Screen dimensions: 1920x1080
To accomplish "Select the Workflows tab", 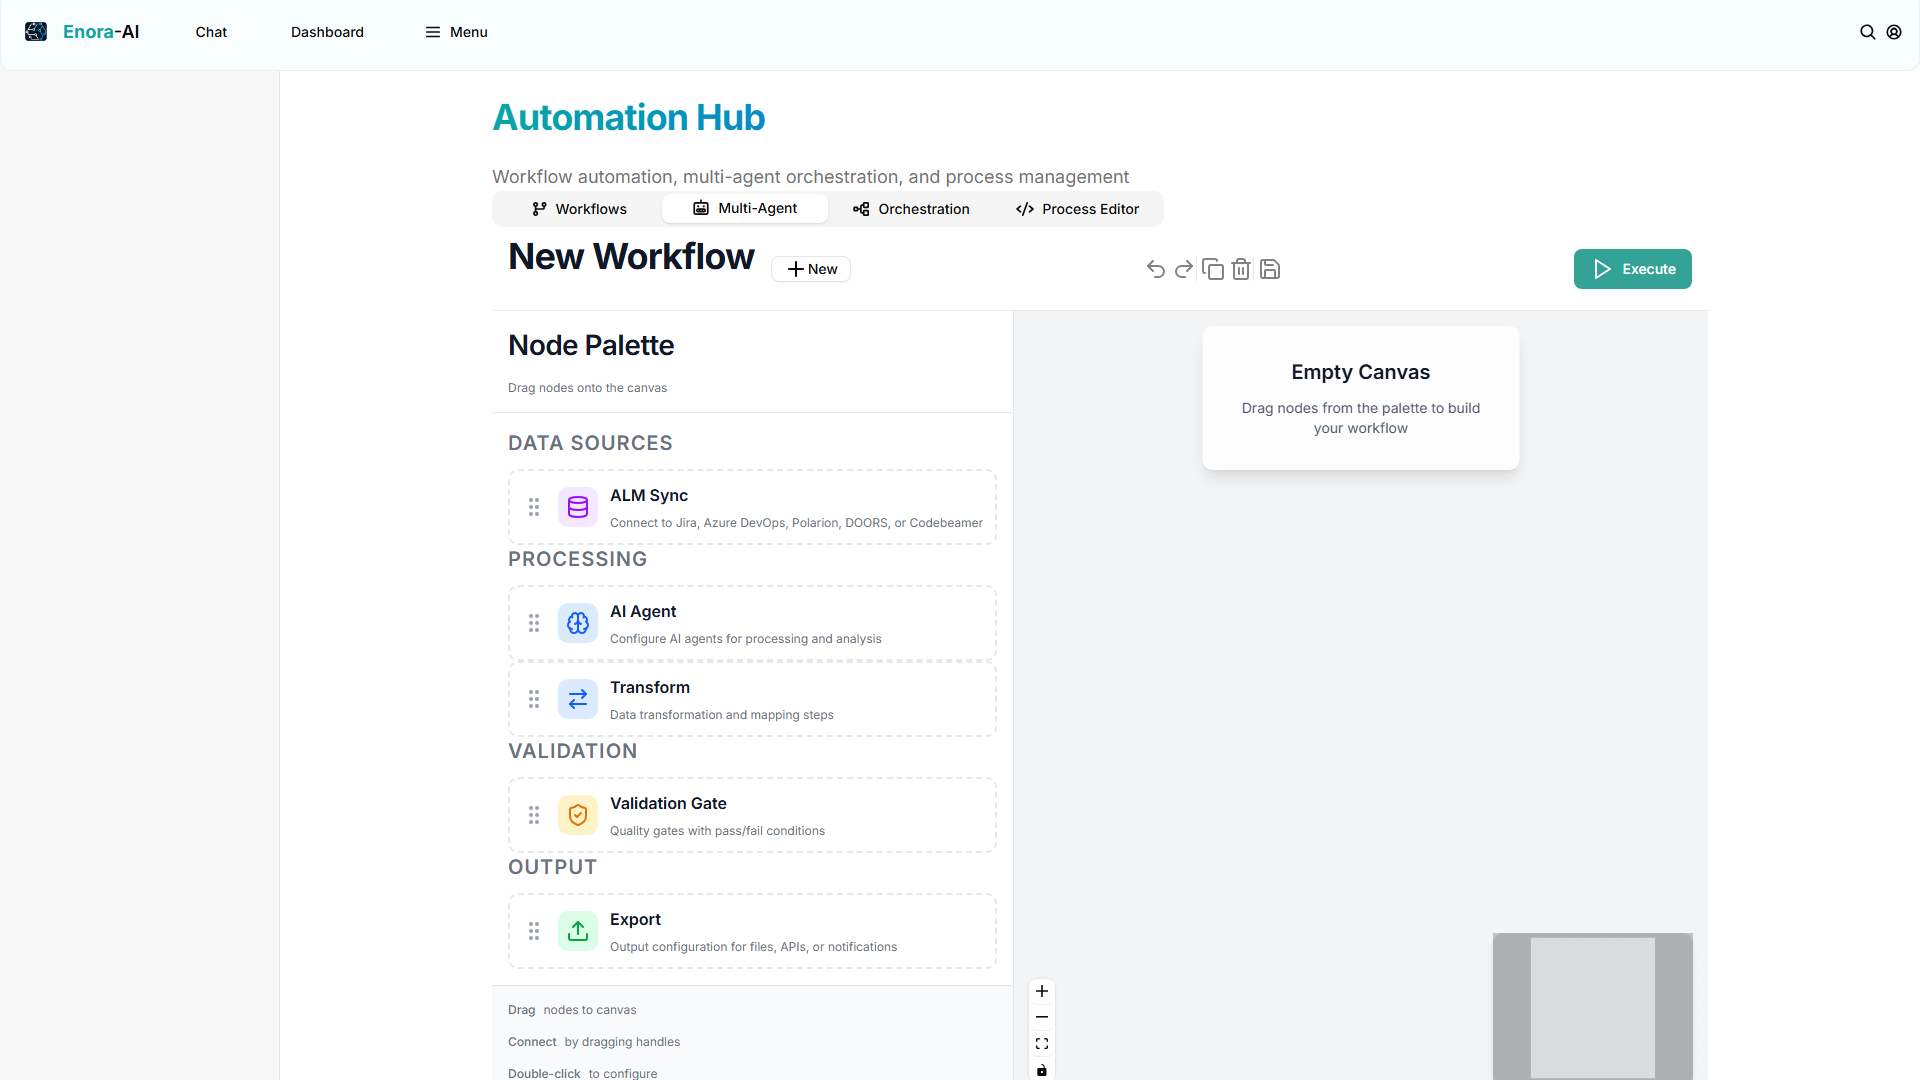I will point(578,209).
